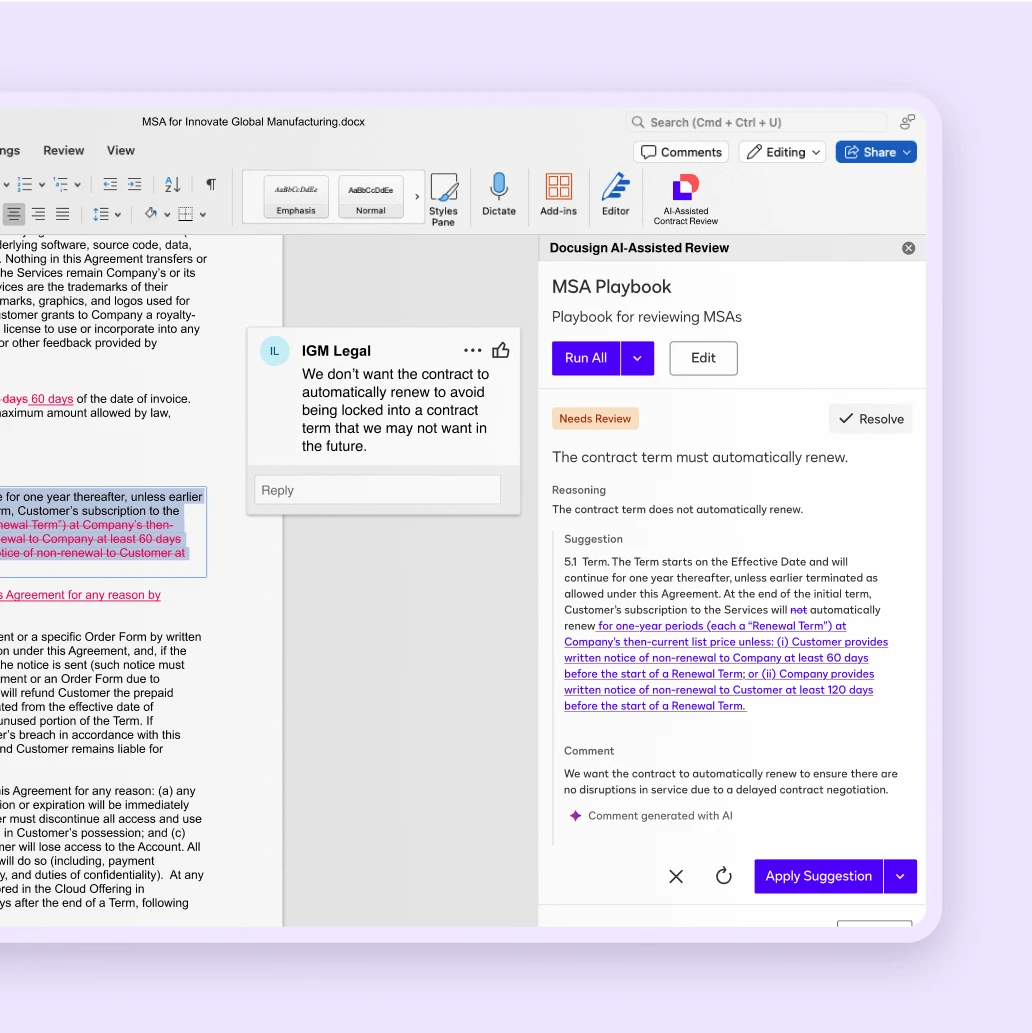Click Apply Suggestion
Screen dimensions: 1032x1033
pyautogui.click(x=818, y=877)
